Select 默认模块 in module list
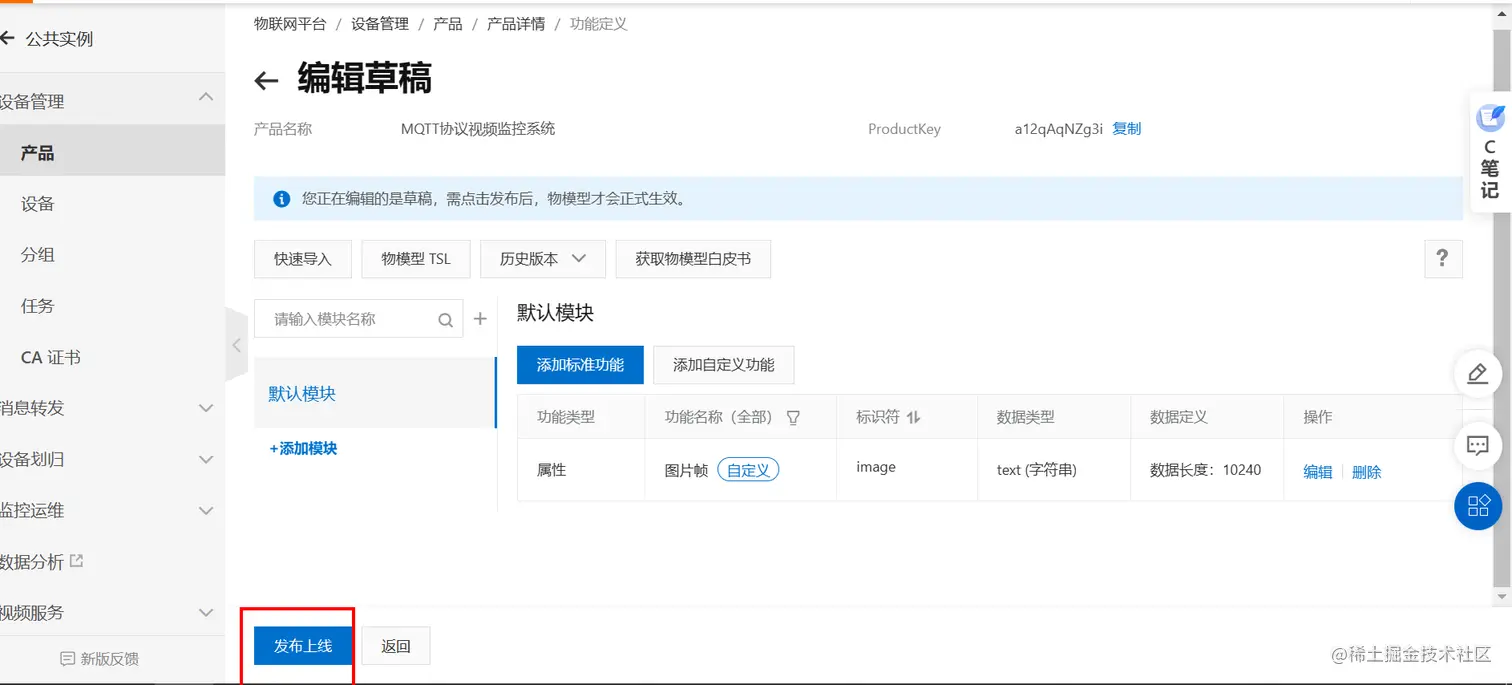This screenshot has width=1512, height=685. click(375, 393)
